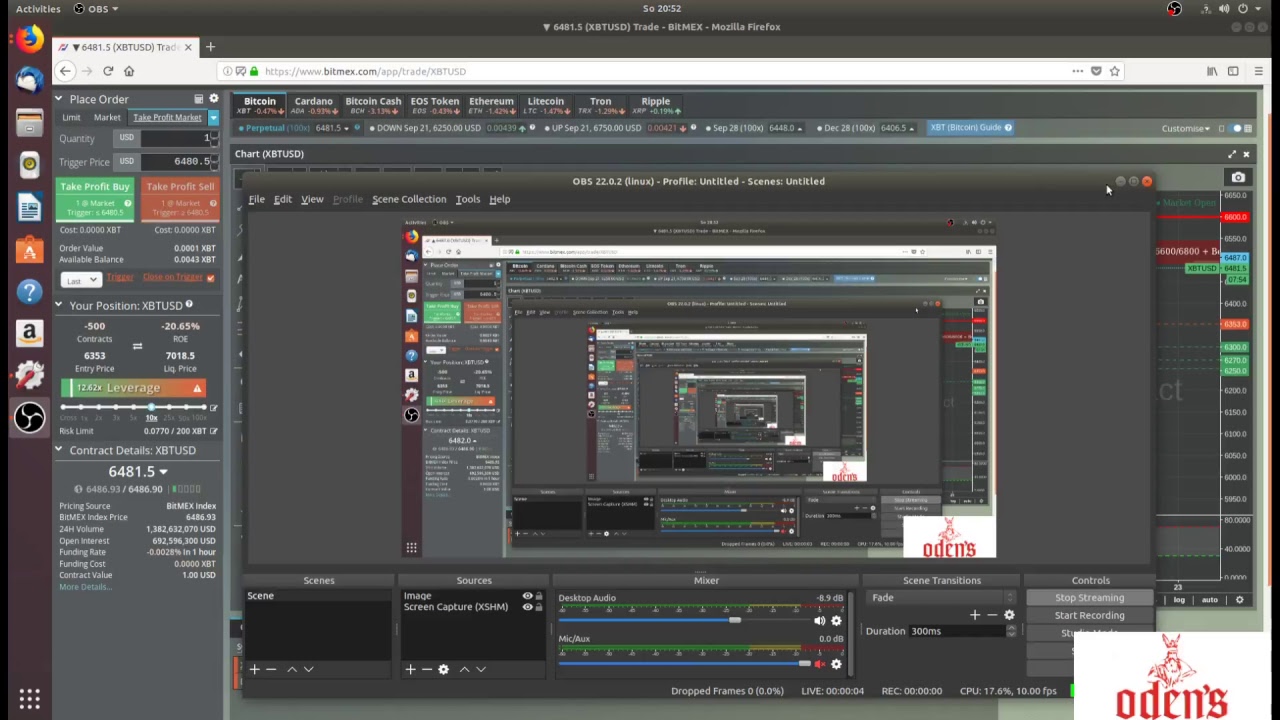Open the Amazon launcher in the dock
The image size is (1280, 720).
coord(29,333)
